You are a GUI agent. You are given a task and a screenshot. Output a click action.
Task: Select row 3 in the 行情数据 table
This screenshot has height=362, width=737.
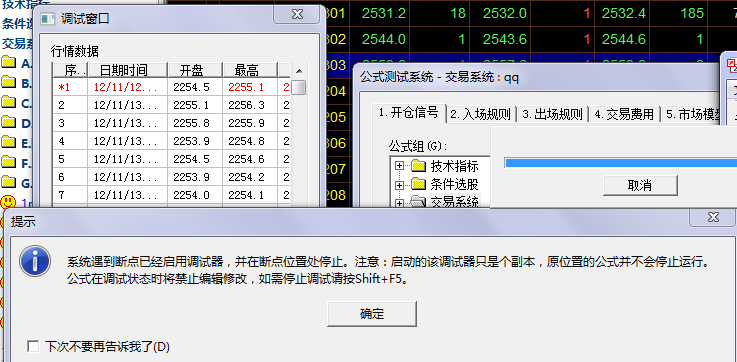pos(171,123)
